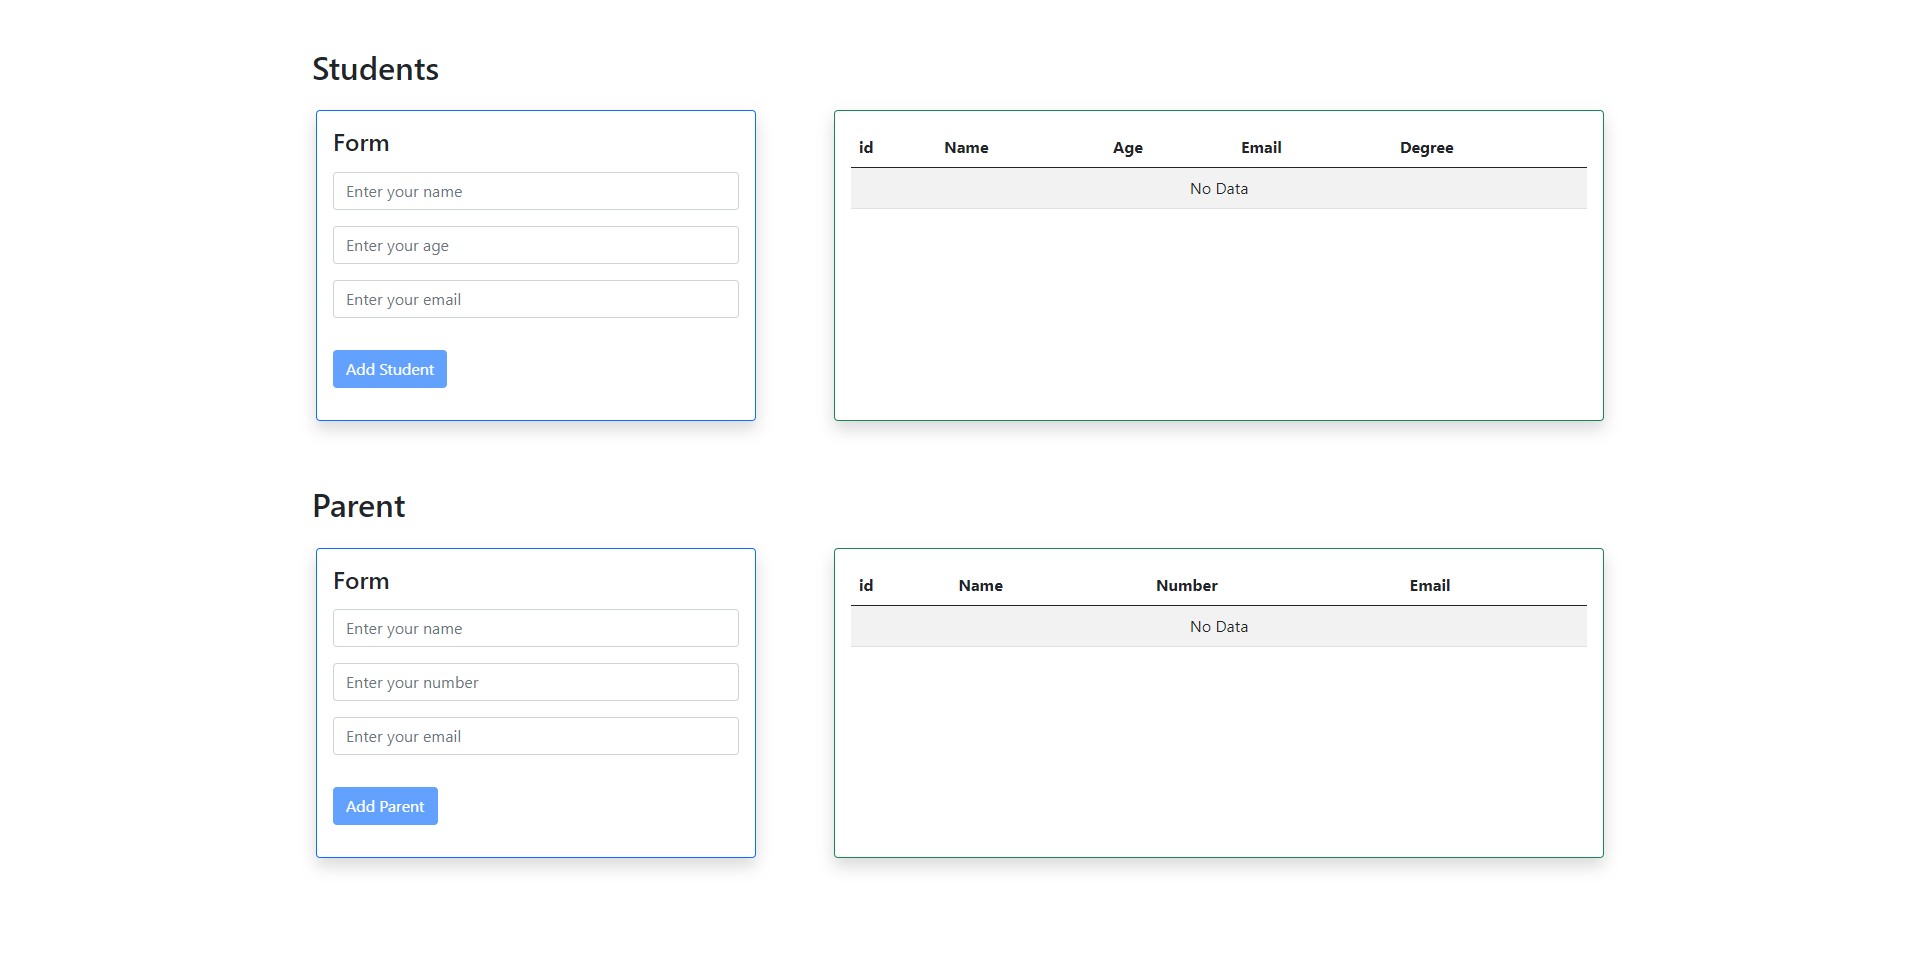The width and height of the screenshot is (1920, 969).
Task: Click the student name input field
Action: pyautogui.click(x=535, y=191)
